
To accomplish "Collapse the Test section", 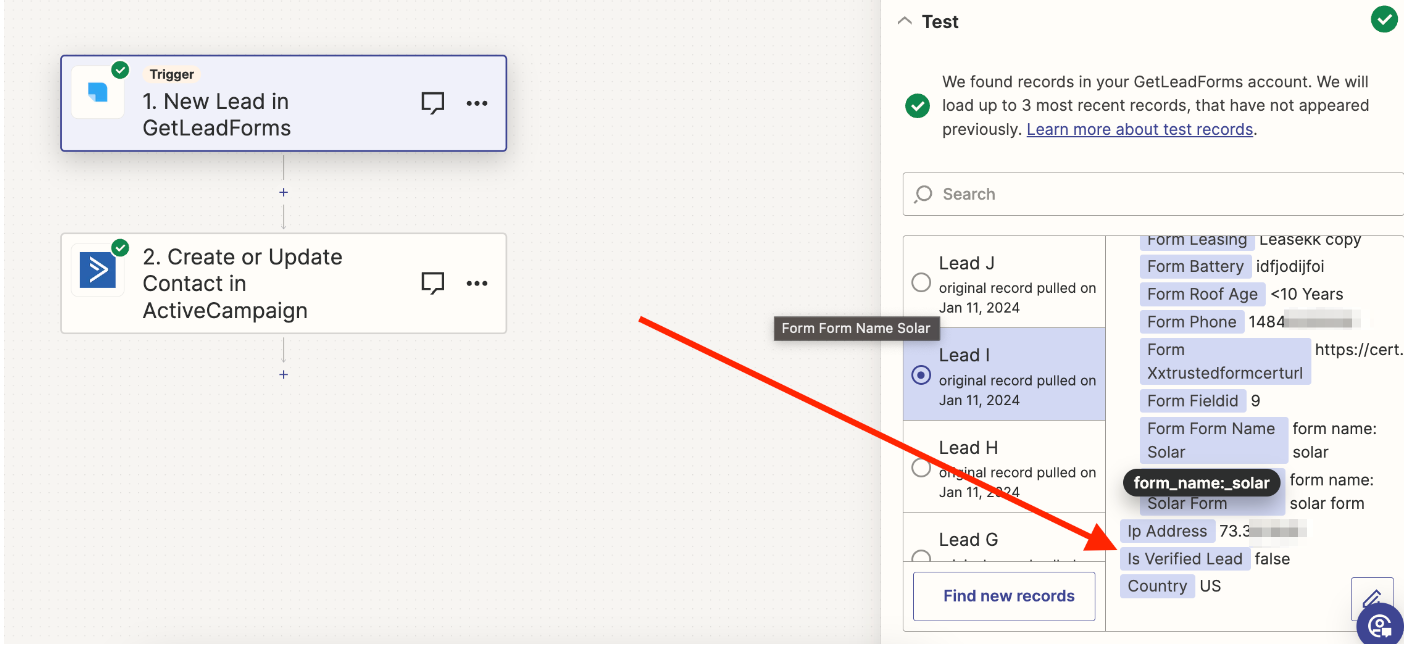I will (x=905, y=19).
